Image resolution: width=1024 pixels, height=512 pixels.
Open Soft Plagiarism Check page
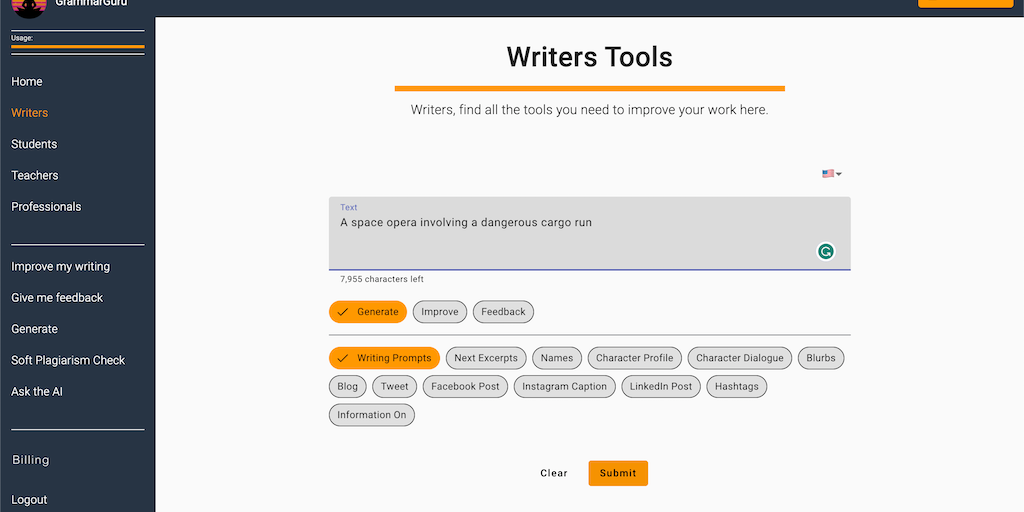click(68, 360)
